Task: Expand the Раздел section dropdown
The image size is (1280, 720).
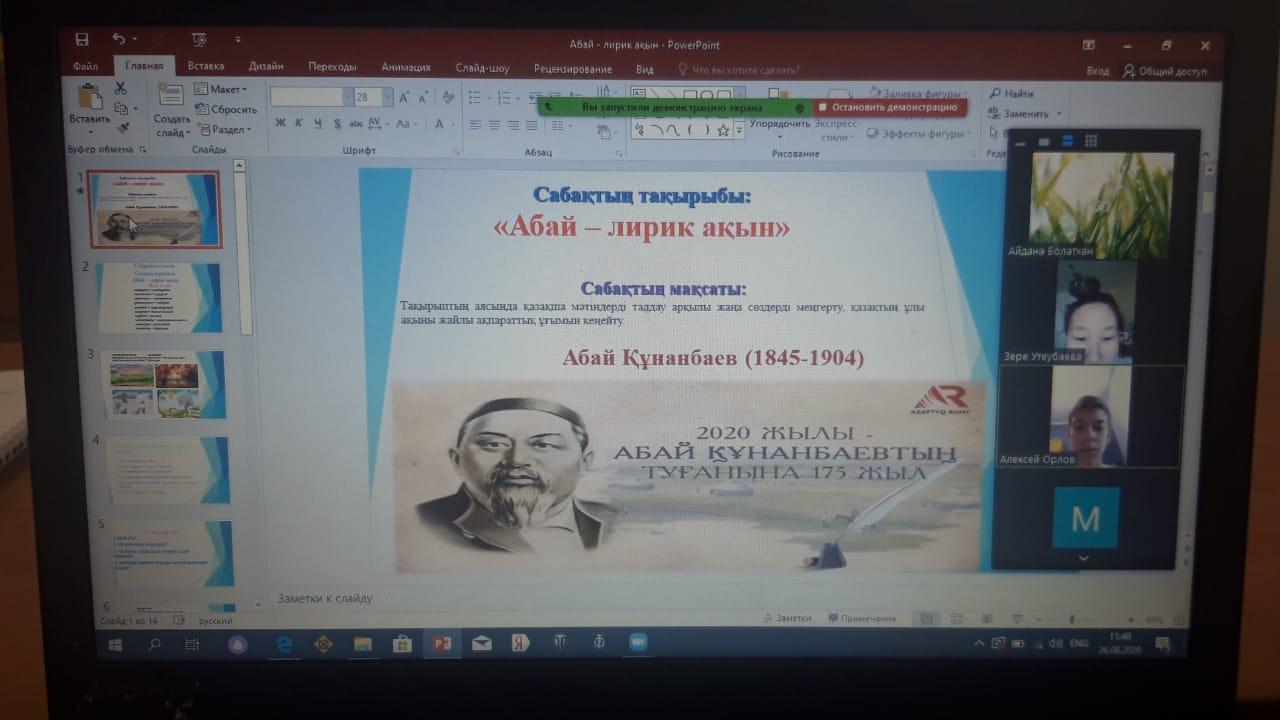Action: [x=248, y=130]
